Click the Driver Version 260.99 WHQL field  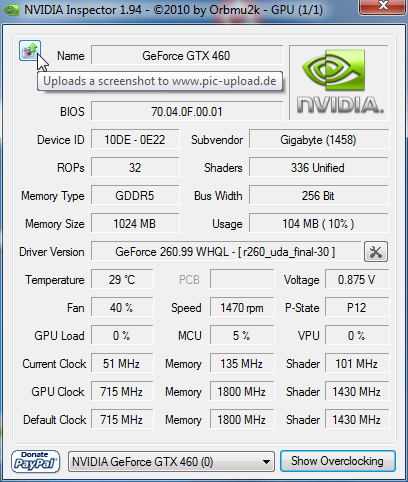tap(225, 252)
